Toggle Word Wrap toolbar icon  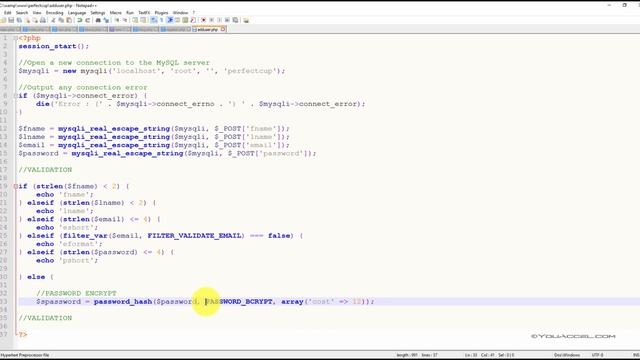point(153,20)
